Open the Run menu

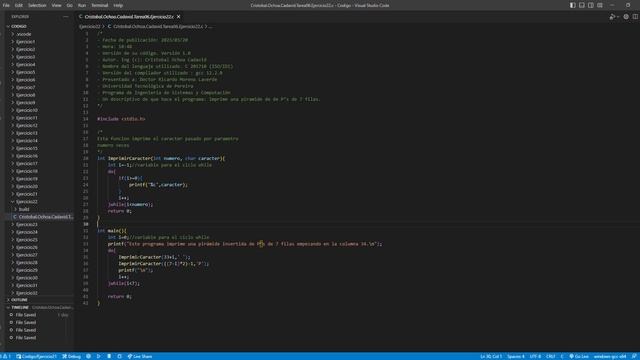pos(82,5)
